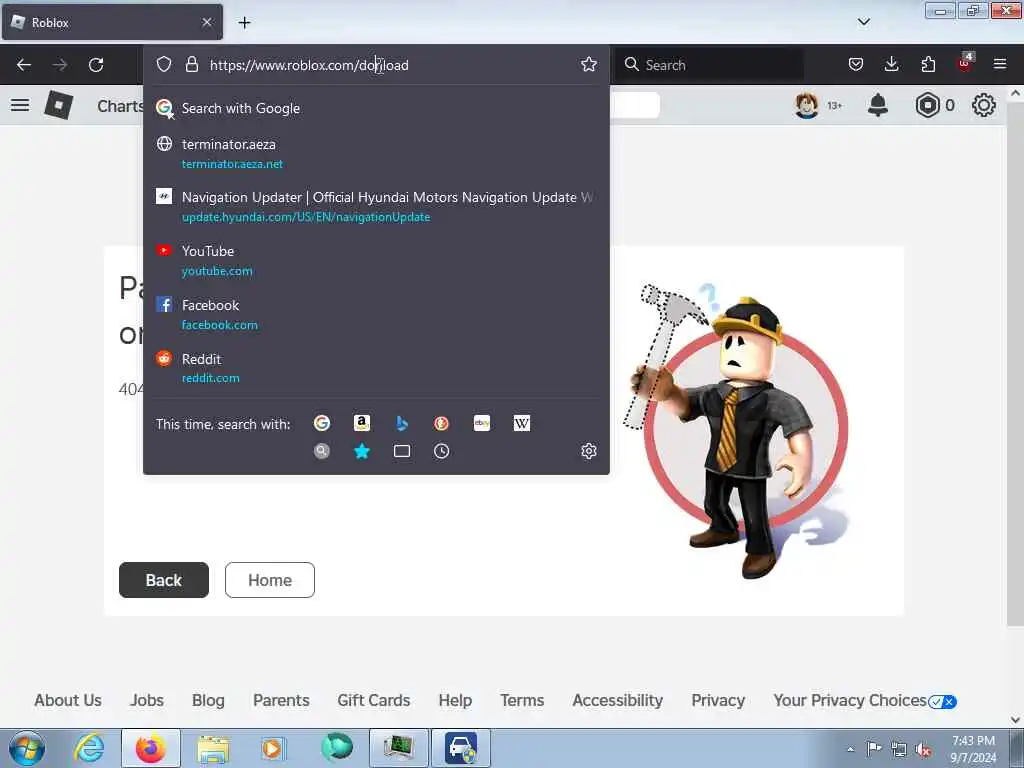Open the Jobs footer link

click(x=147, y=700)
